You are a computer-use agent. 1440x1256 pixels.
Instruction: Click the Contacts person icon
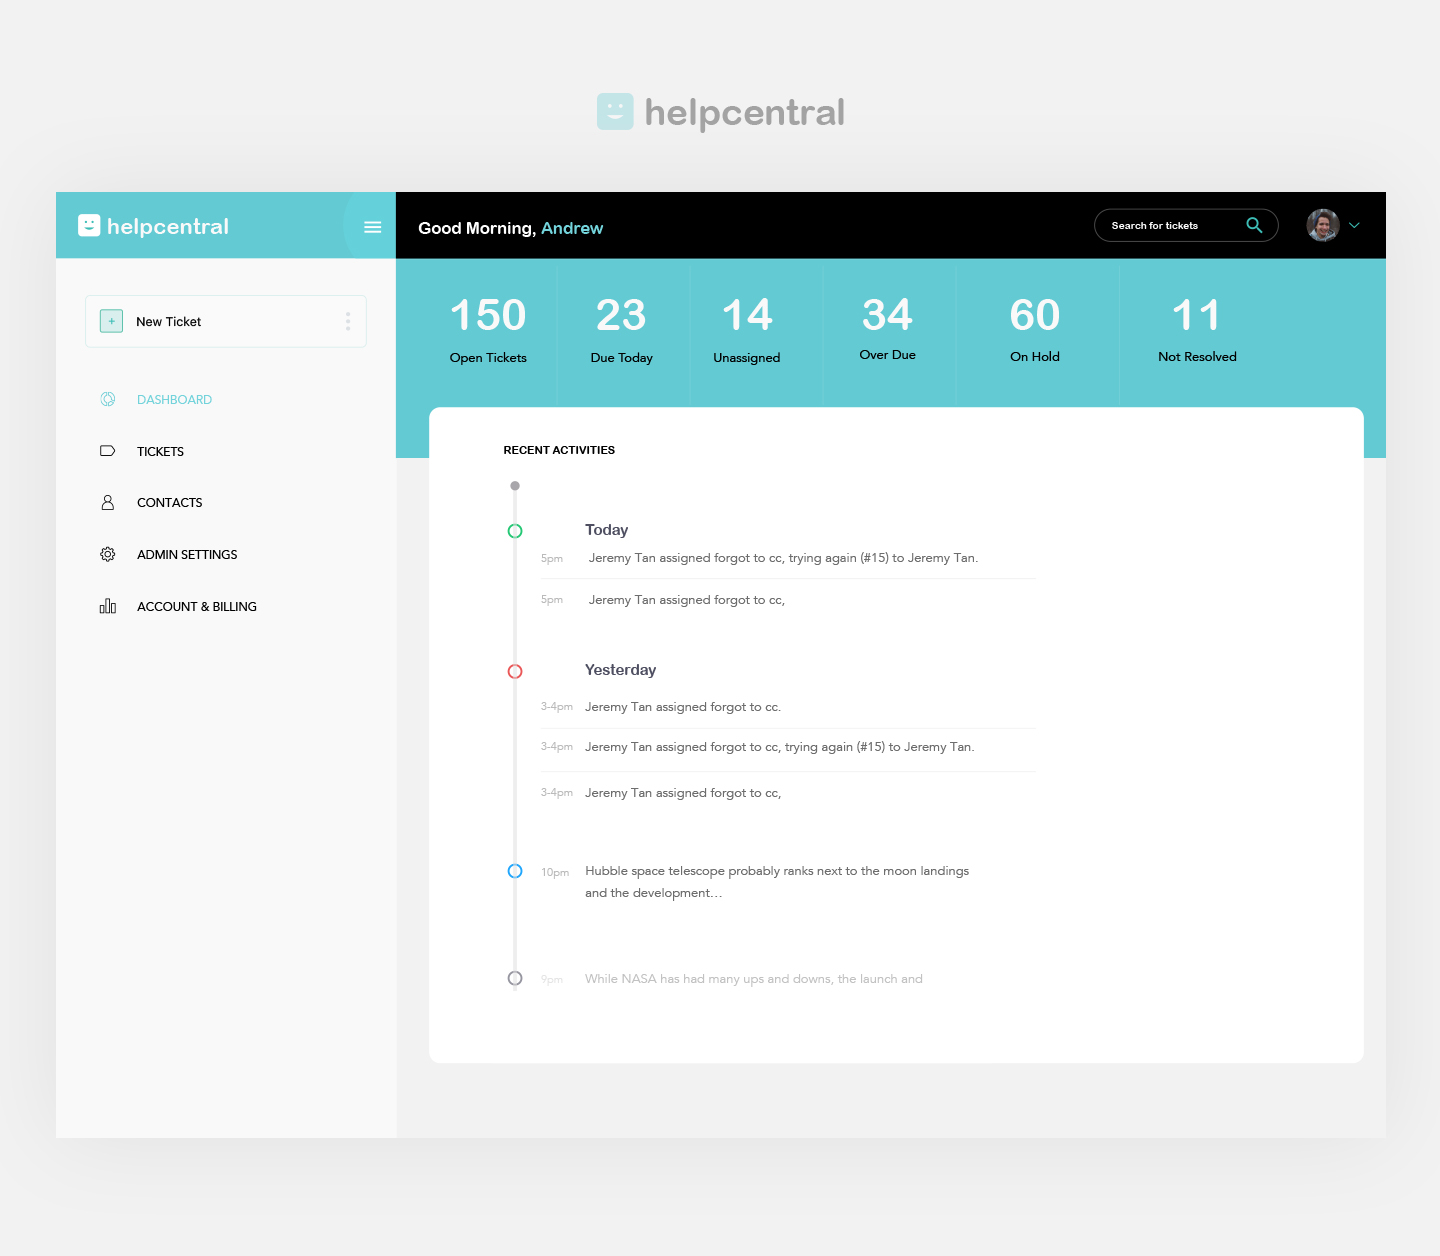click(x=108, y=502)
